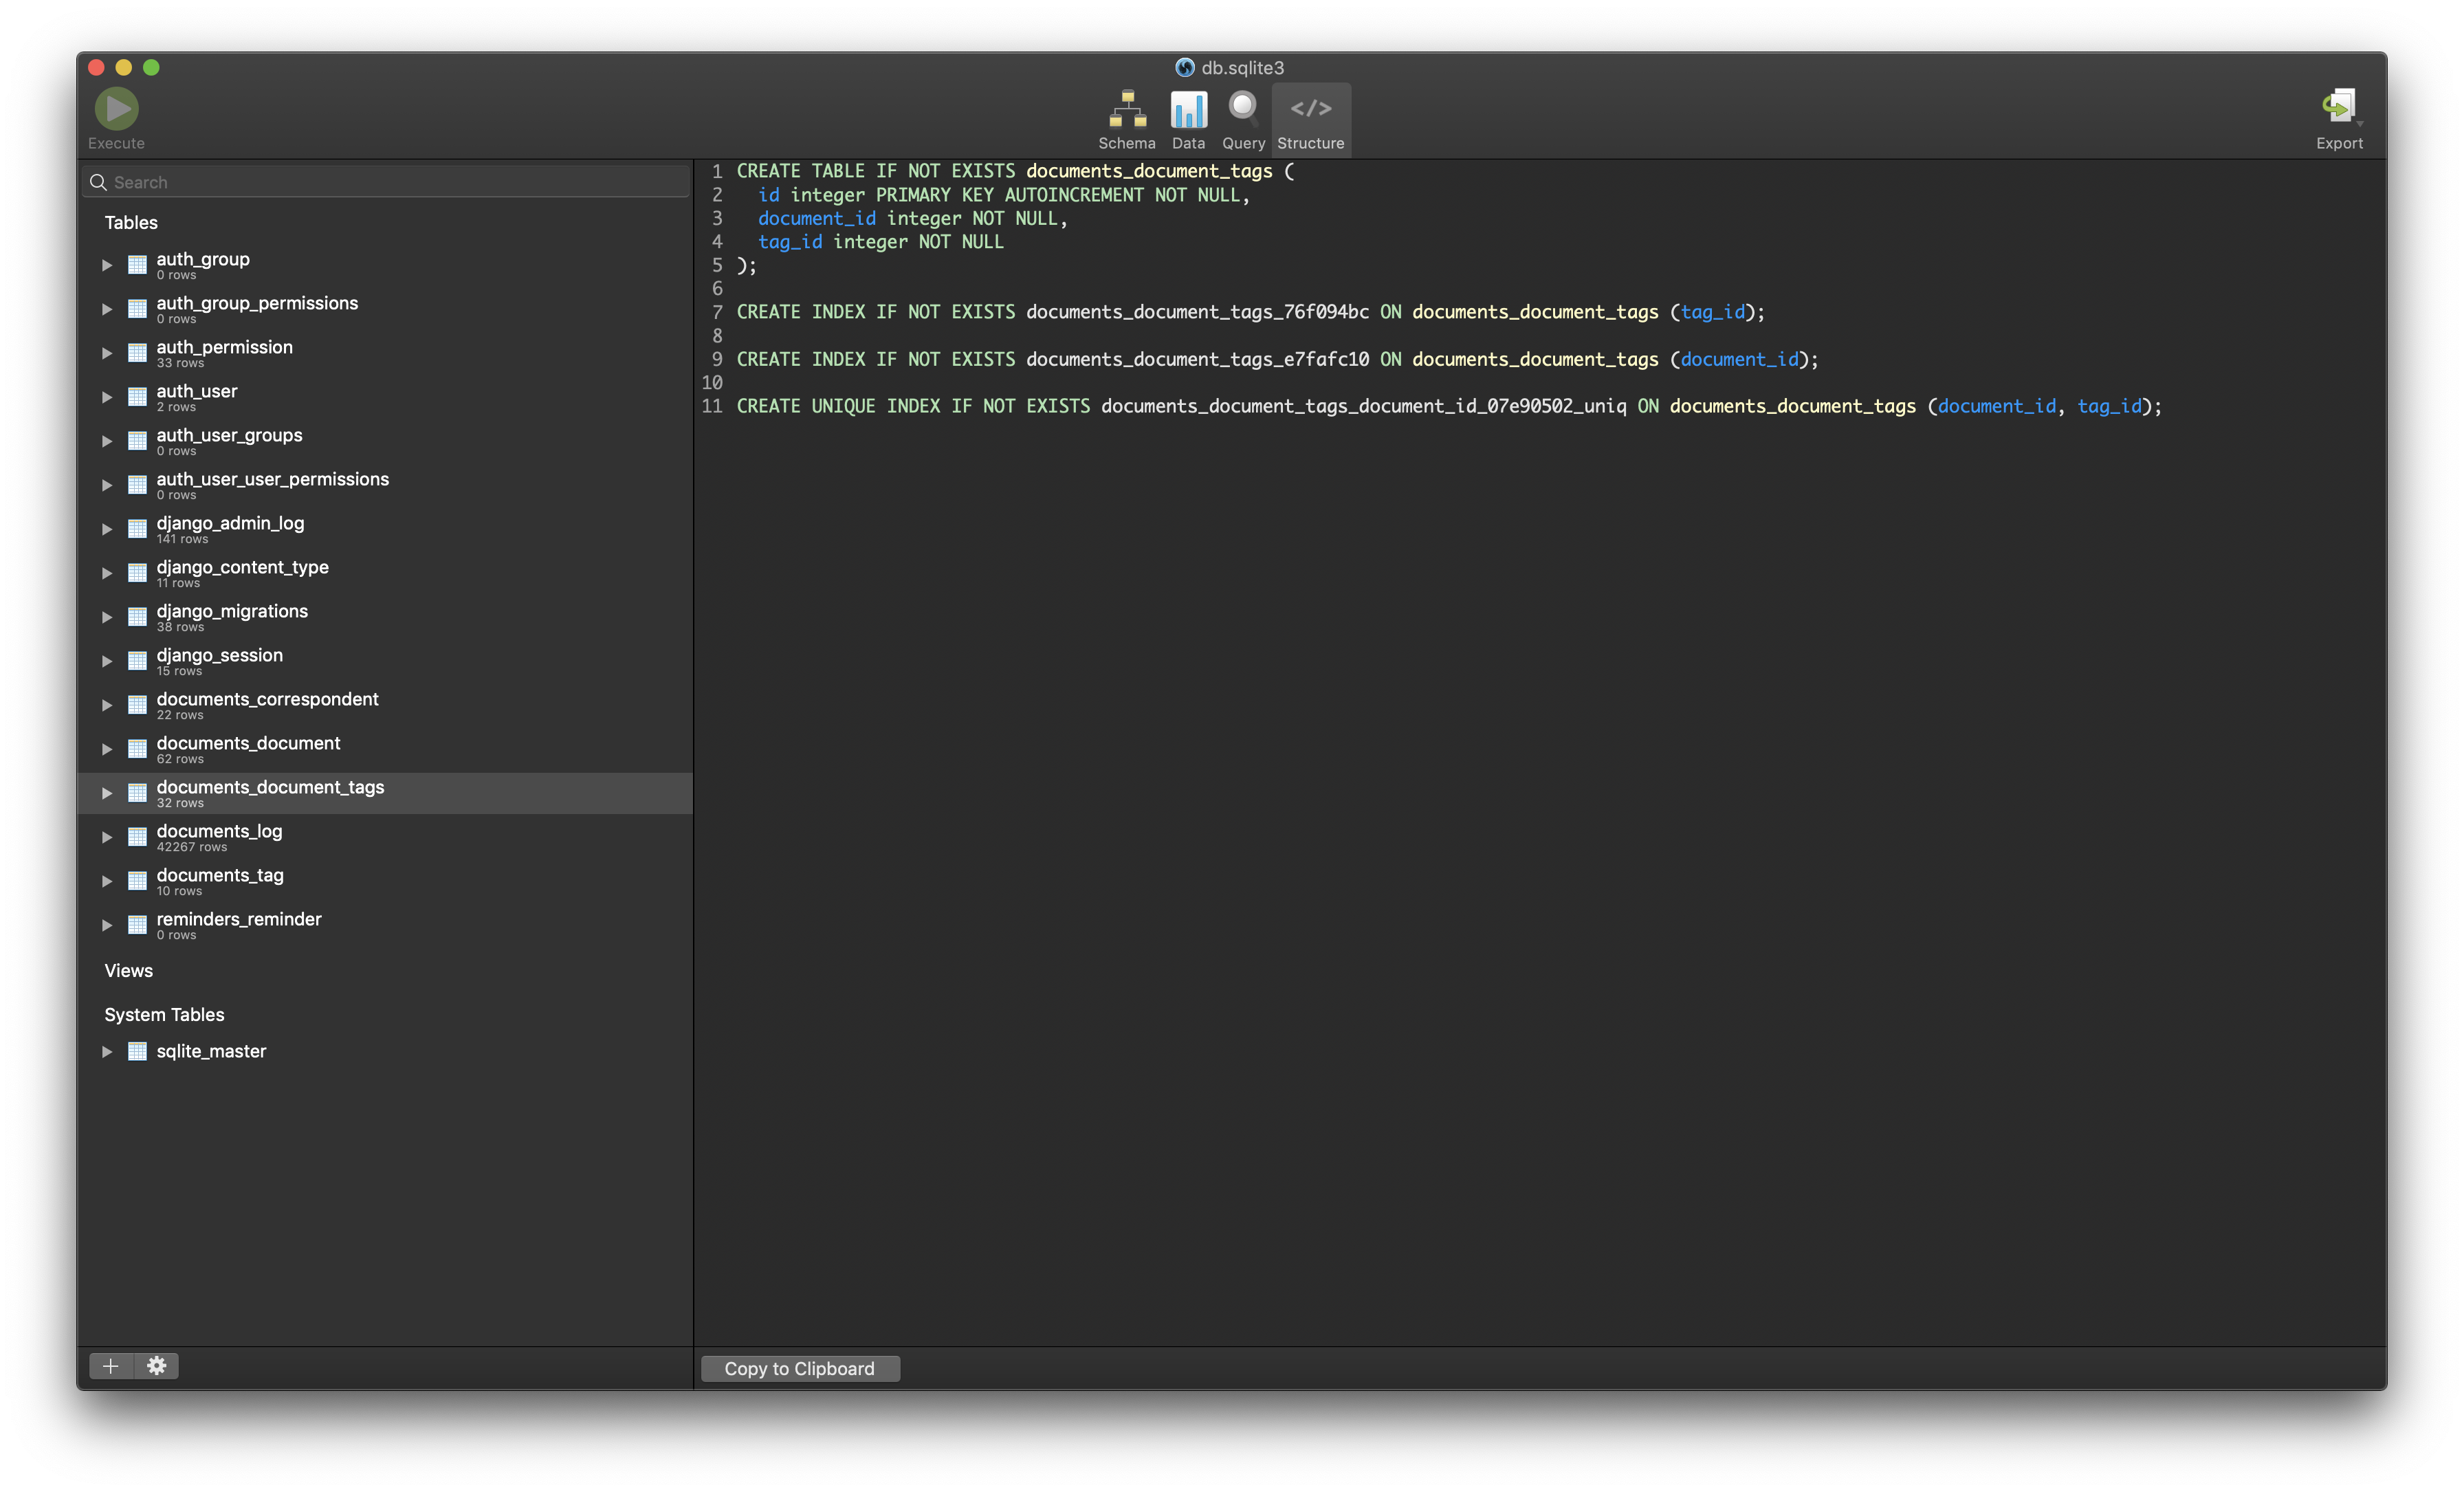This screenshot has width=2464, height=1492.
Task: Click the Tables section header
Action: coord(131,222)
